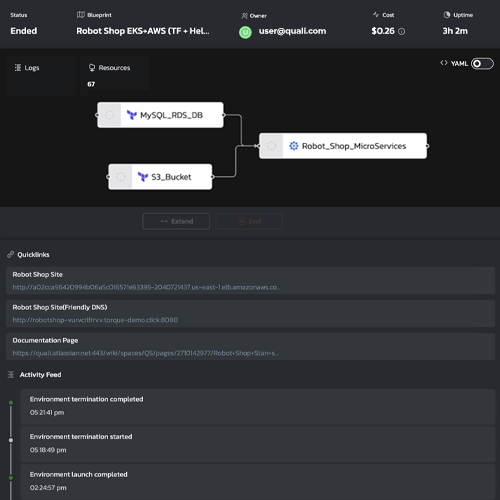Open the Robot Shop Site elb link

[x=146, y=287]
